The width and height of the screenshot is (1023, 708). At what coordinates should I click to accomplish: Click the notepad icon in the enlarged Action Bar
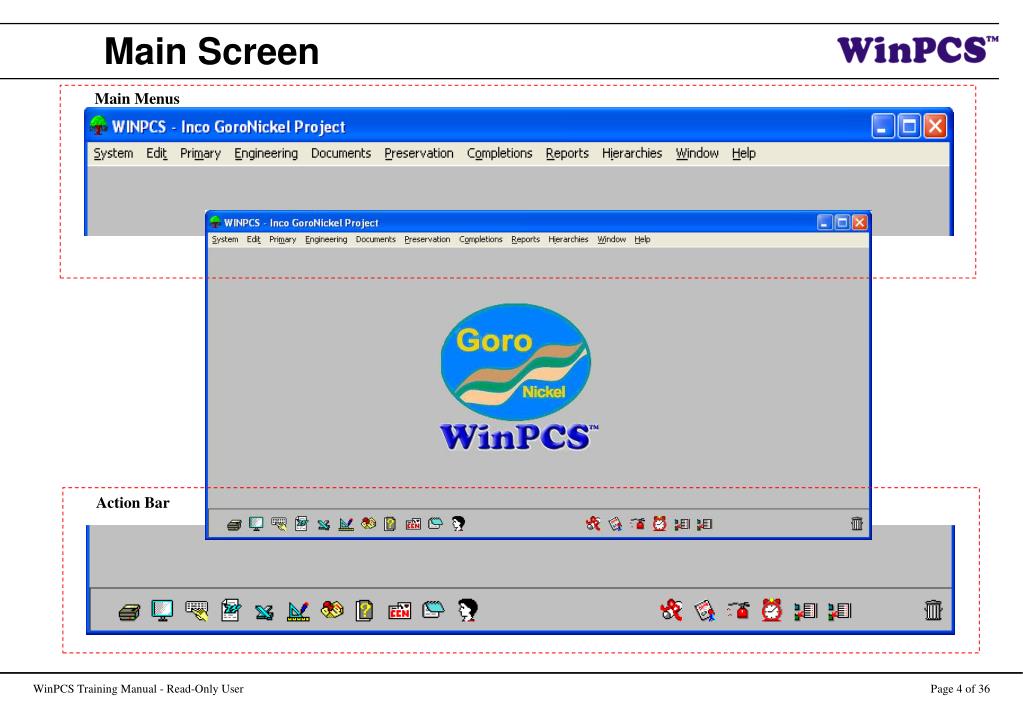pos(433,610)
